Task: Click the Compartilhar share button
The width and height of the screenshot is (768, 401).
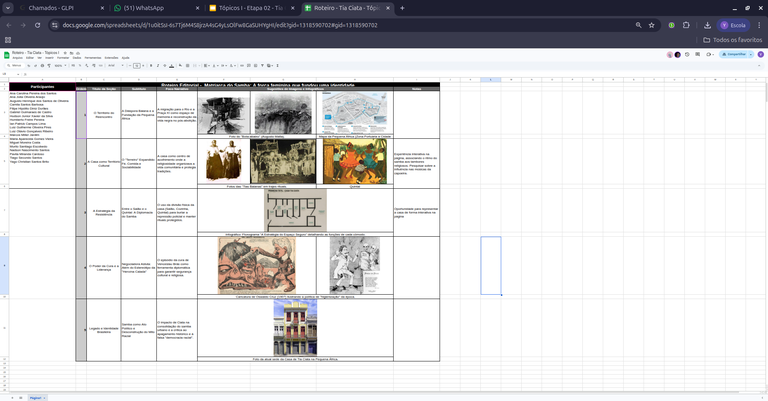Action: pos(733,54)
